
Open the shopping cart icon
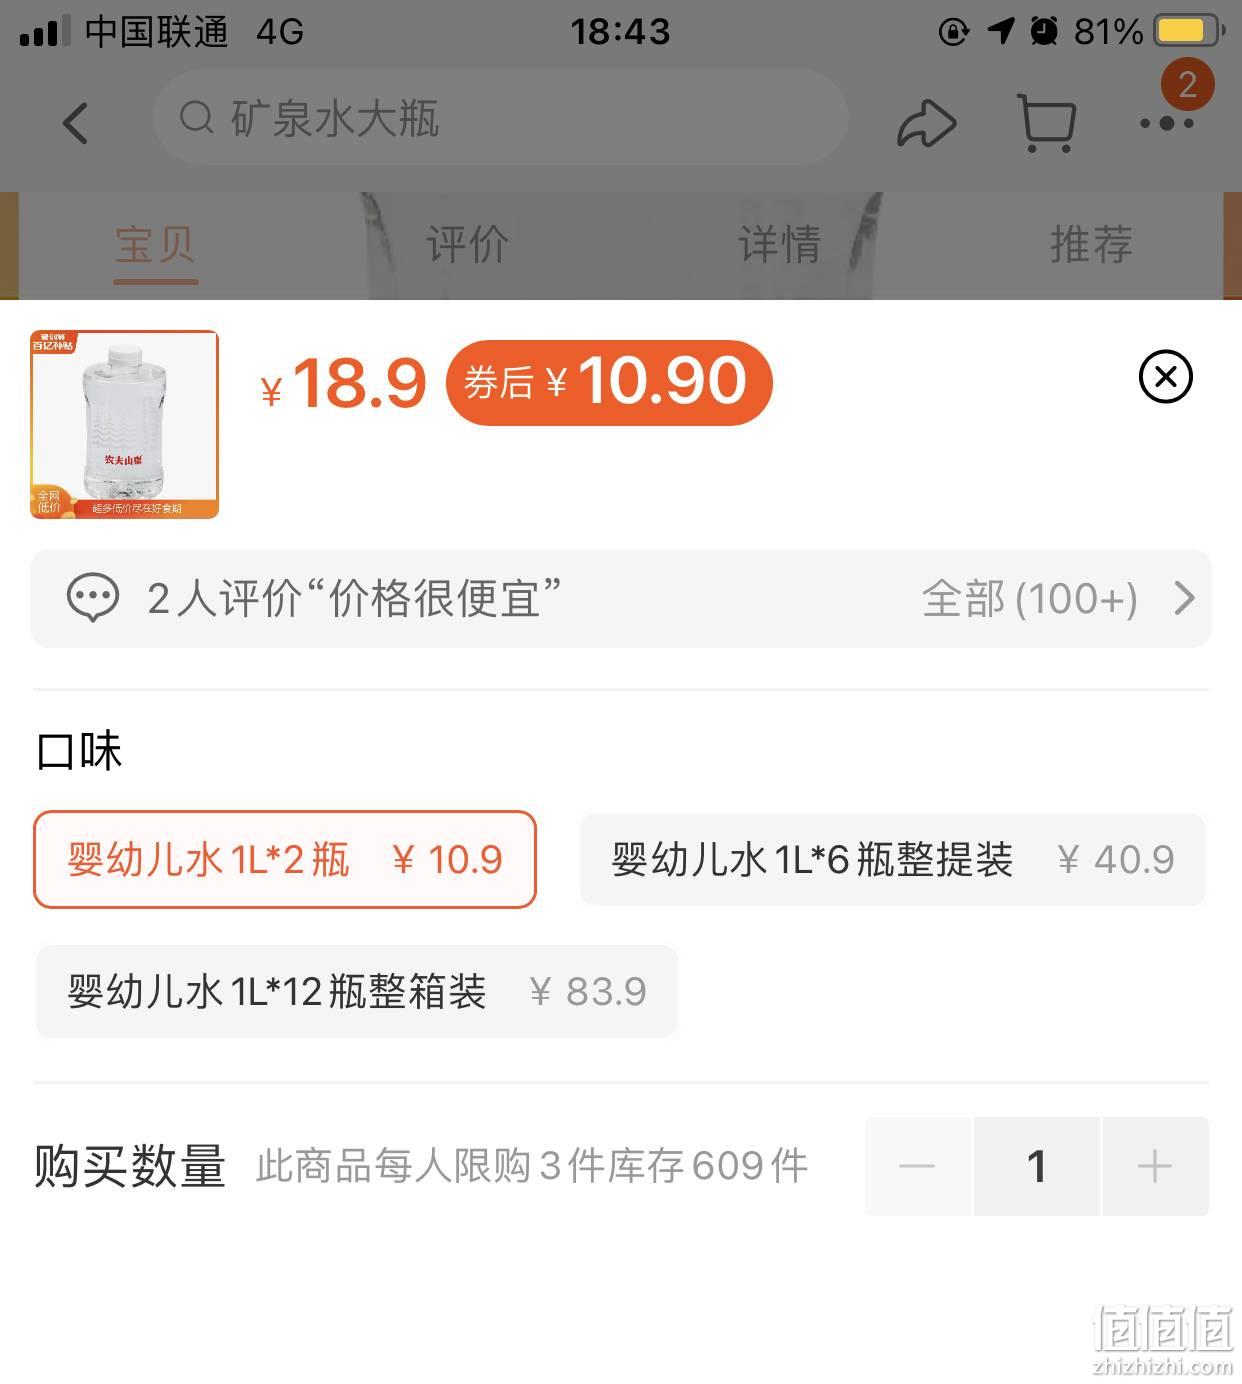click(x=1046, y=123)
